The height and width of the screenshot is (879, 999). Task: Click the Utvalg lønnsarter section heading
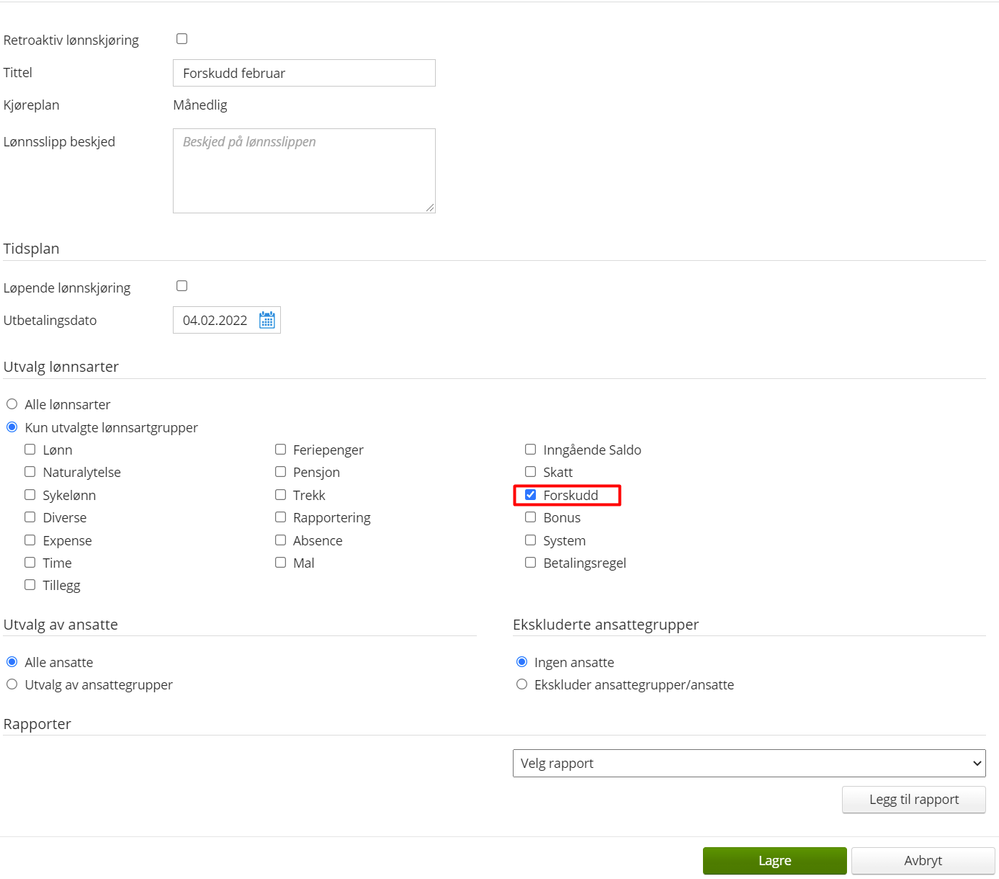coord(61,367)
